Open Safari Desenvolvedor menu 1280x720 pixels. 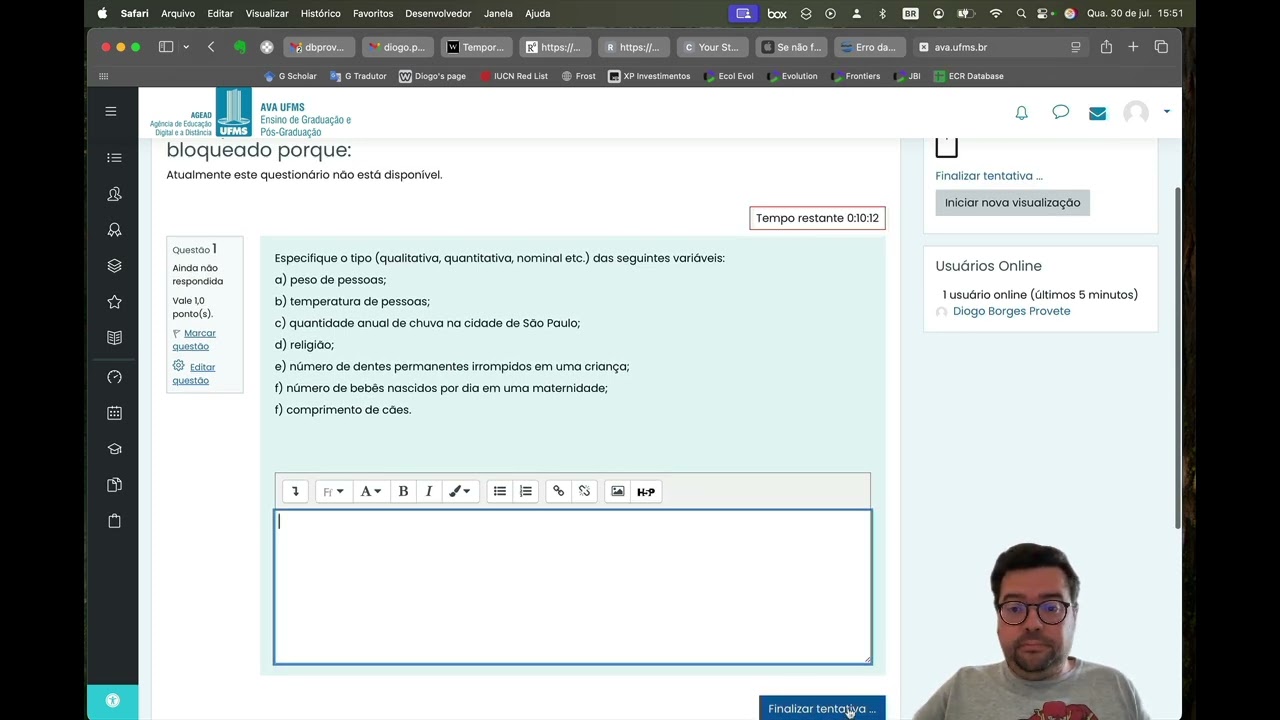(x=438, y=13)
